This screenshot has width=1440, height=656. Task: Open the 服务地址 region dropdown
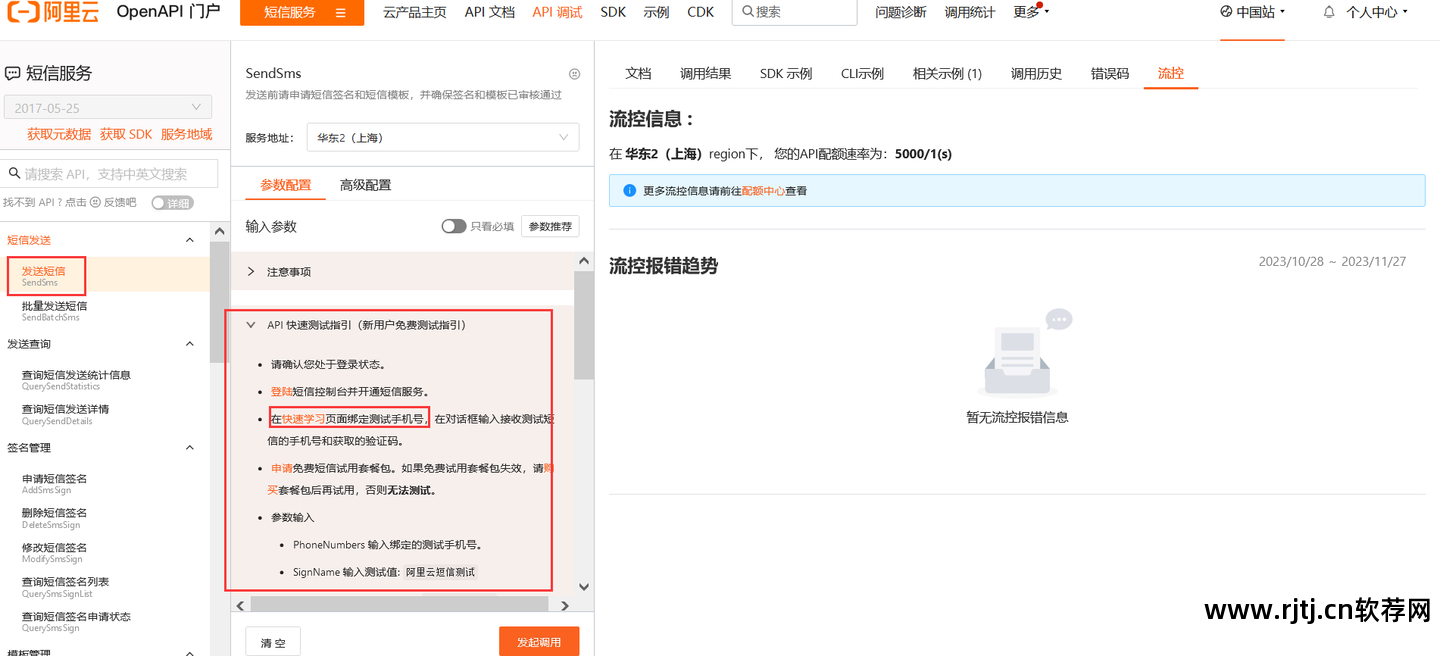pos(443,137)
